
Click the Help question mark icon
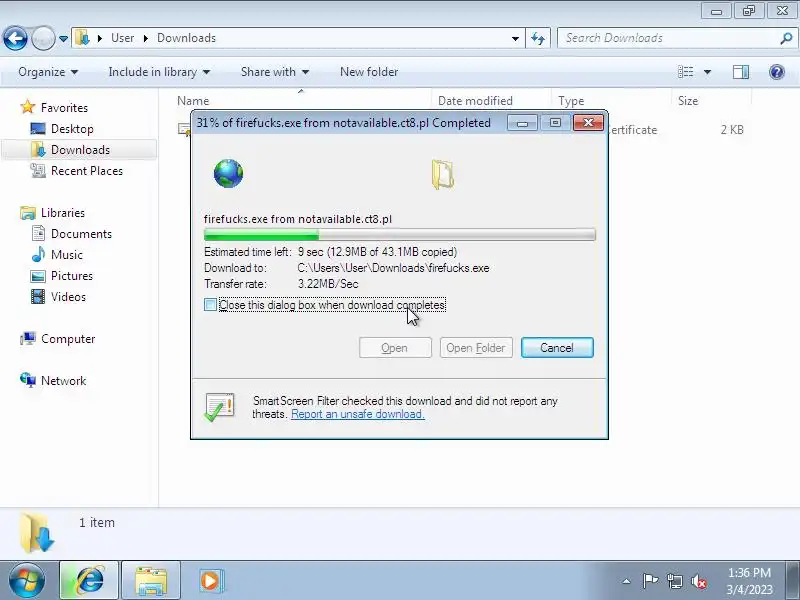[777, 72]
